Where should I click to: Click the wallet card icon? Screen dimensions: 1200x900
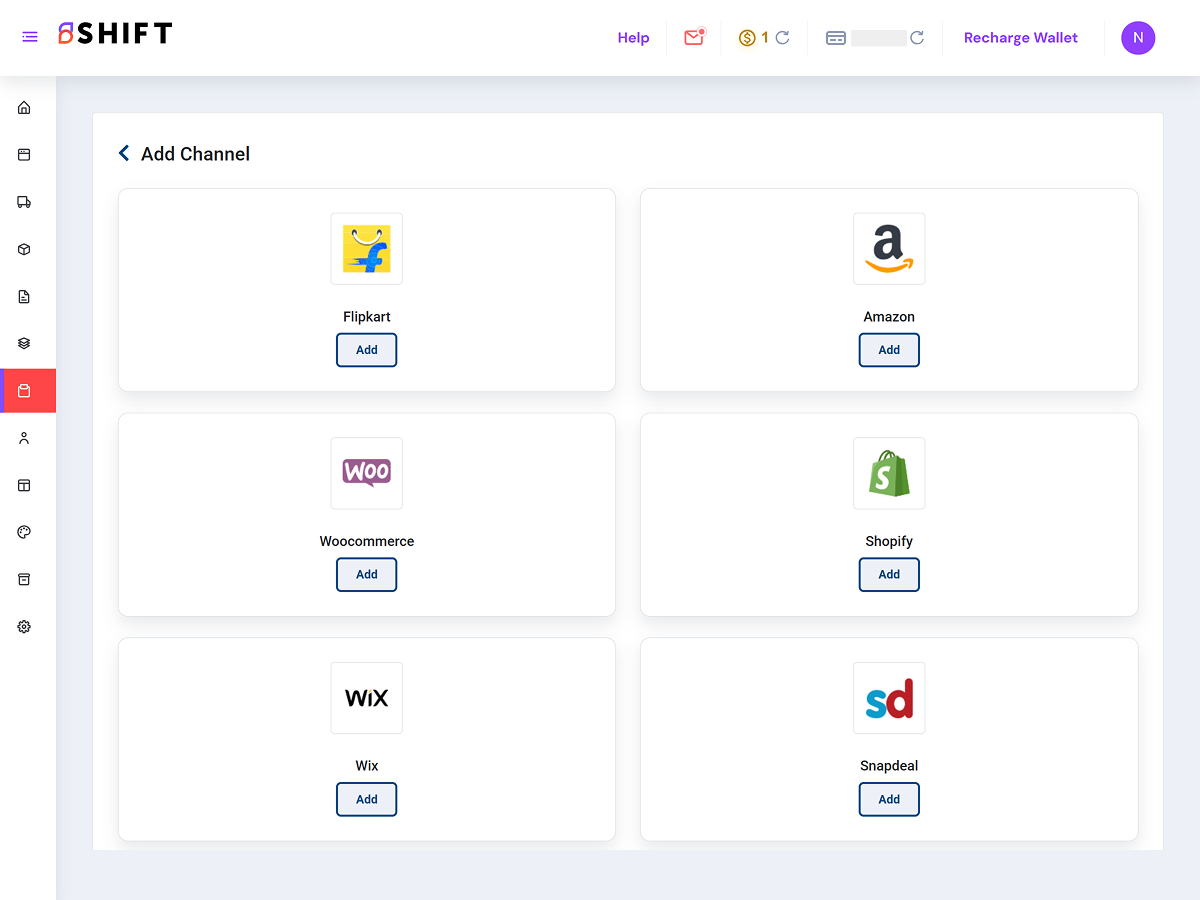click(x=836, y=38)
